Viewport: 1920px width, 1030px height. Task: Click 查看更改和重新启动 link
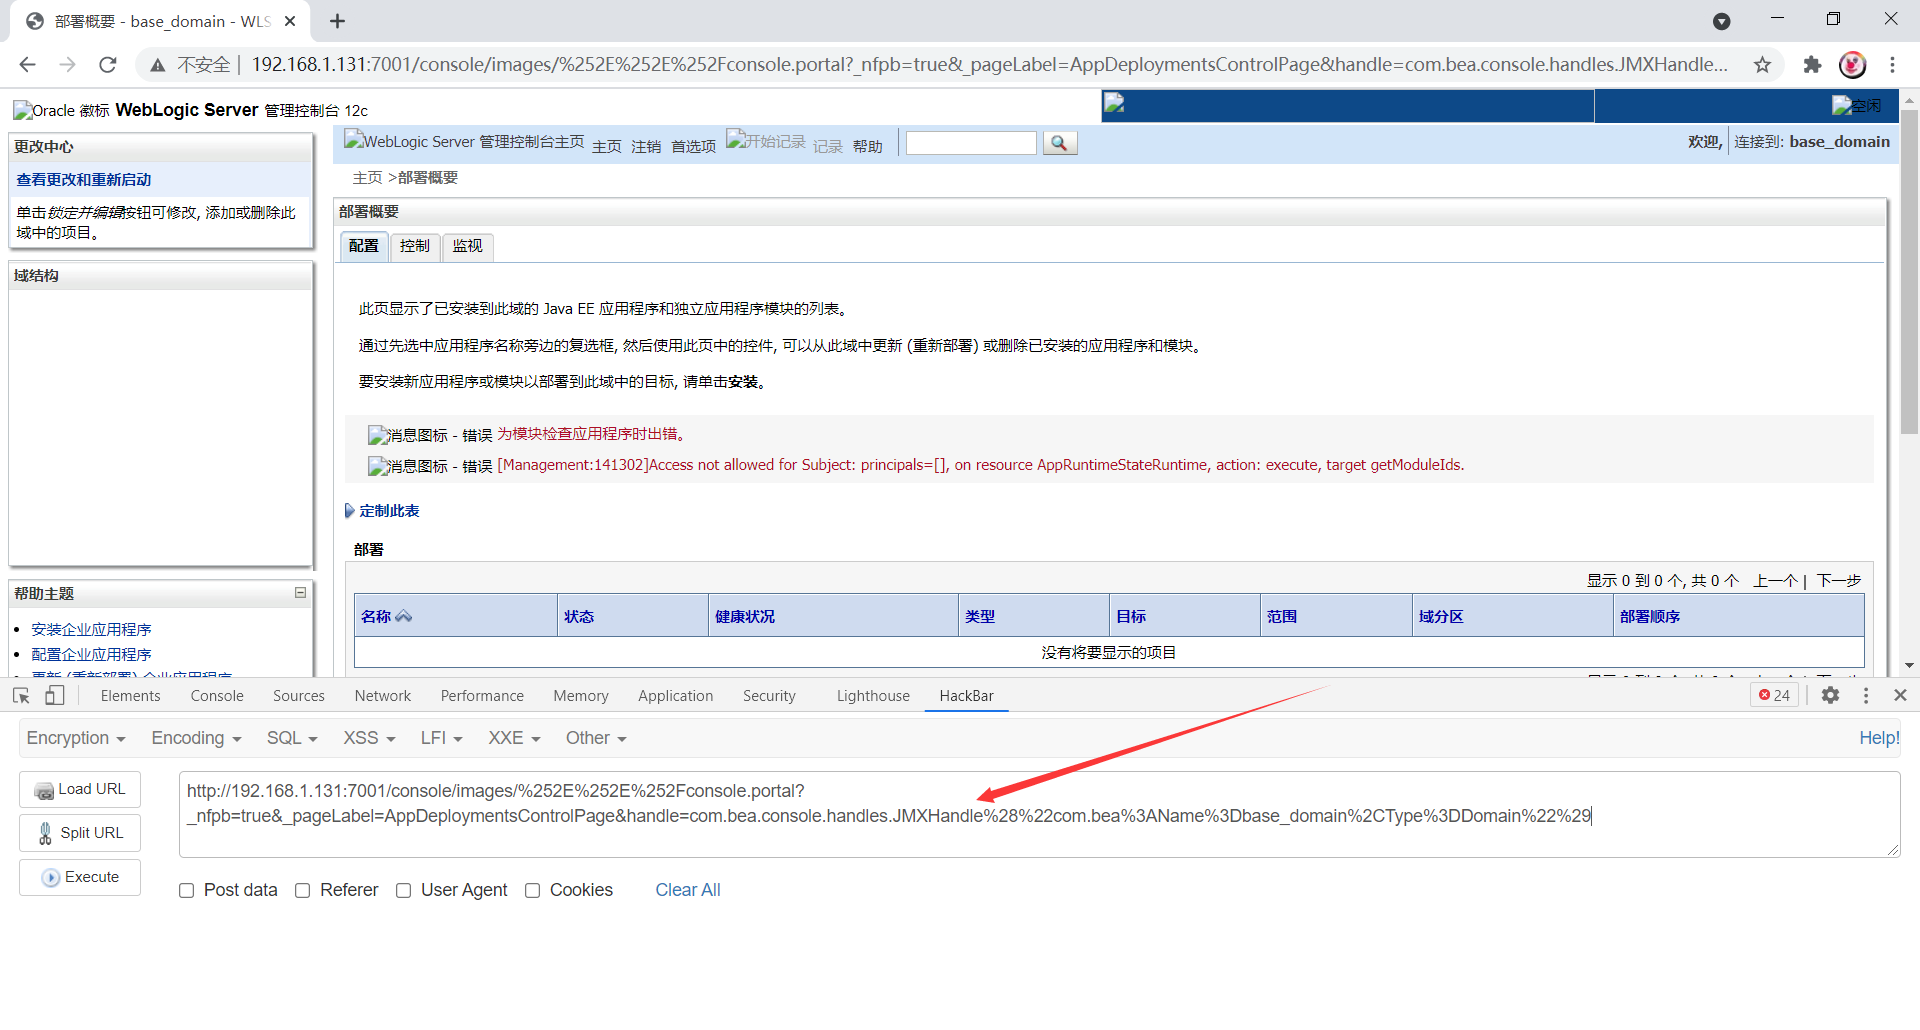point(84,180)
